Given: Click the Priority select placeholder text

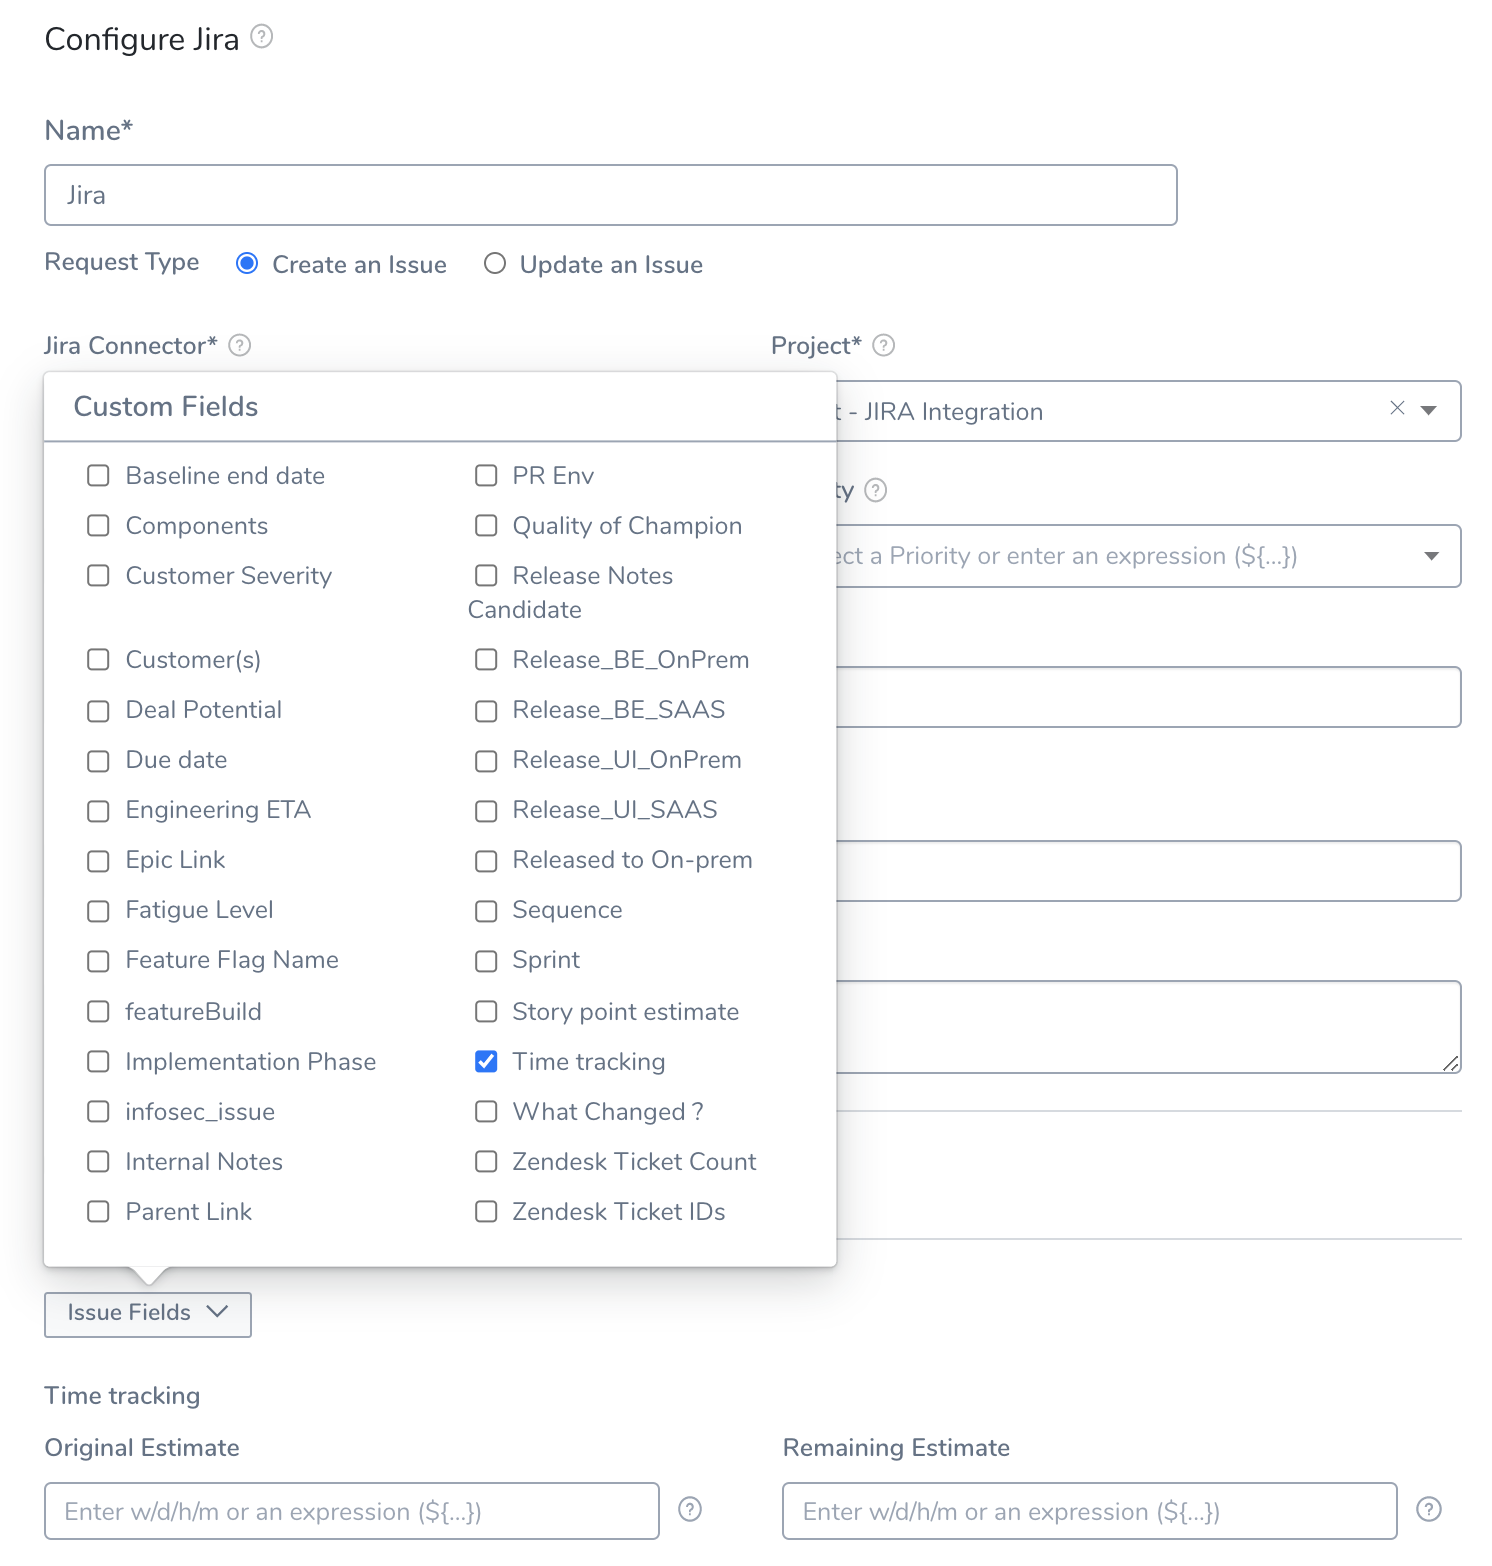Looking at the screenshot, I should (1066, 556).
